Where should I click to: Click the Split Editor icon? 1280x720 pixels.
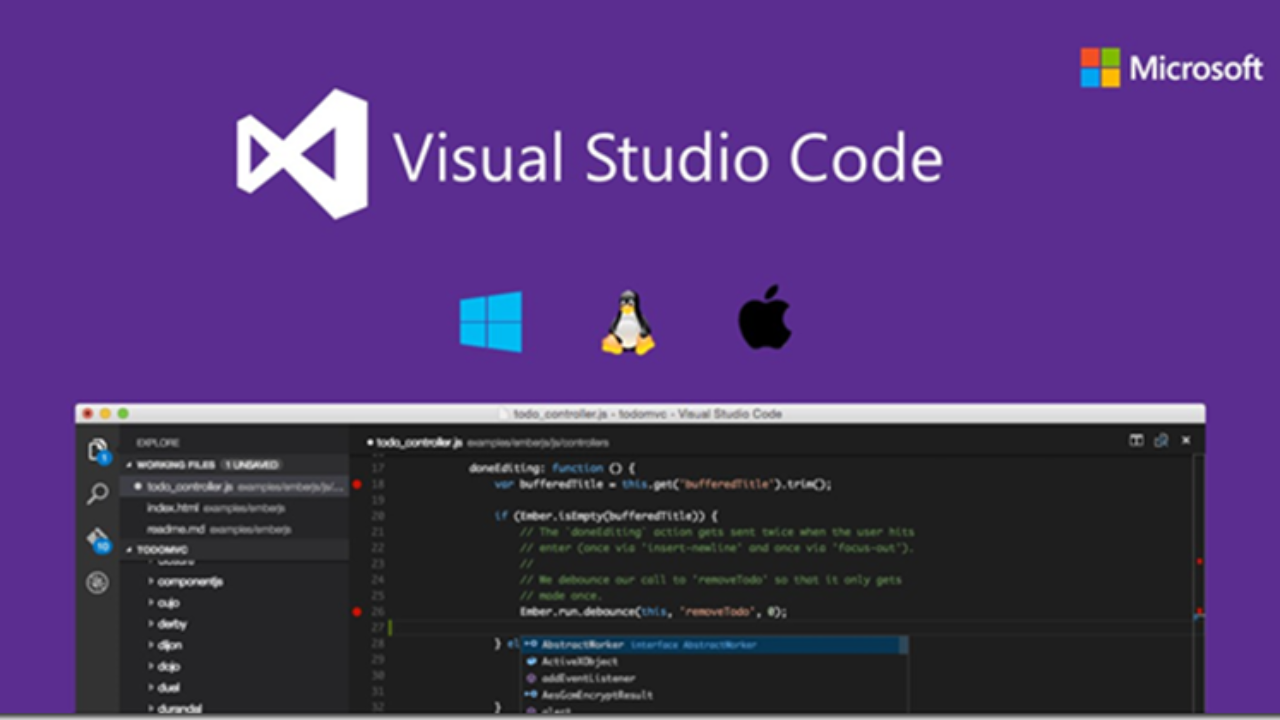1136,440
